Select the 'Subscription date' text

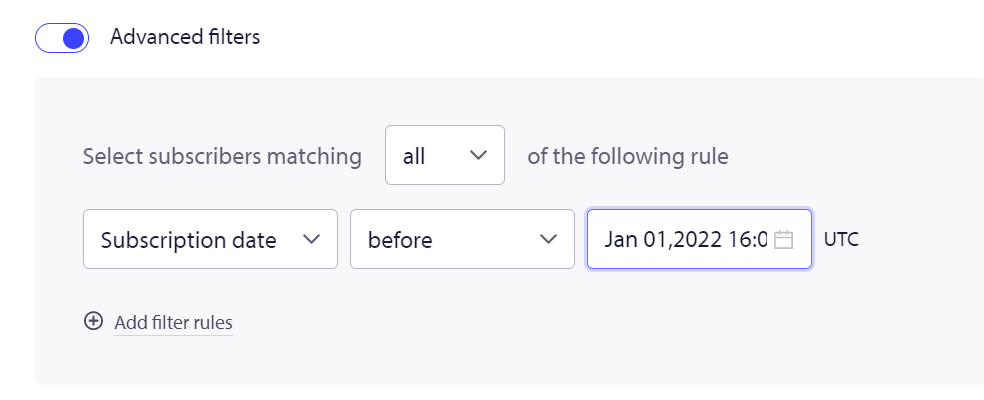[x=189, y=241]
